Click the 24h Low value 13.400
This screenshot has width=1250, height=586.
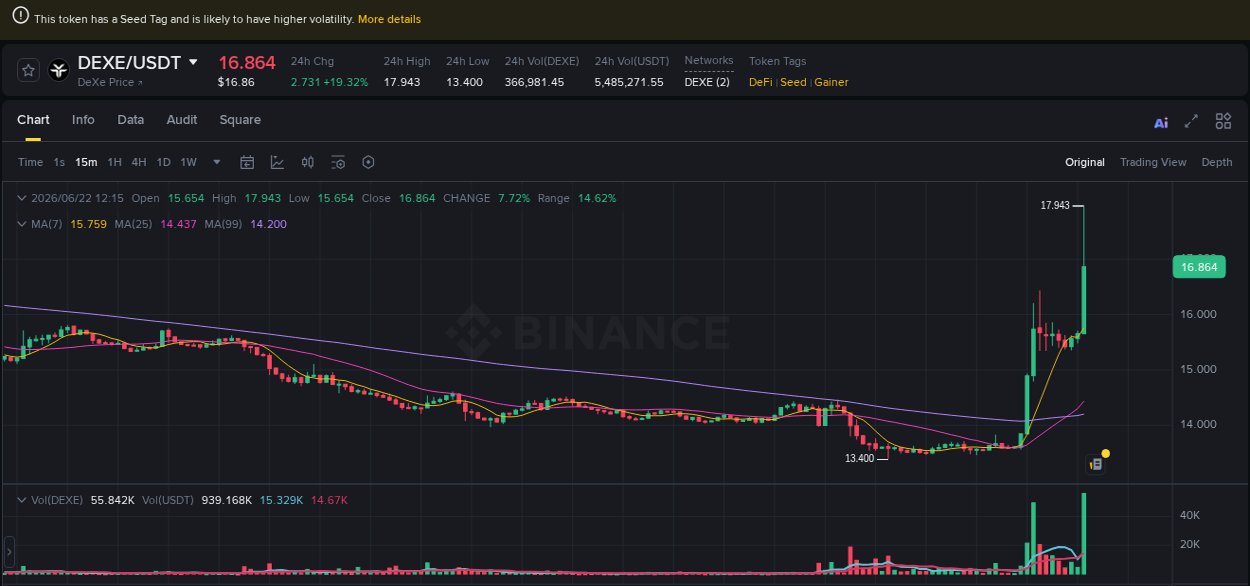point(465,82)
